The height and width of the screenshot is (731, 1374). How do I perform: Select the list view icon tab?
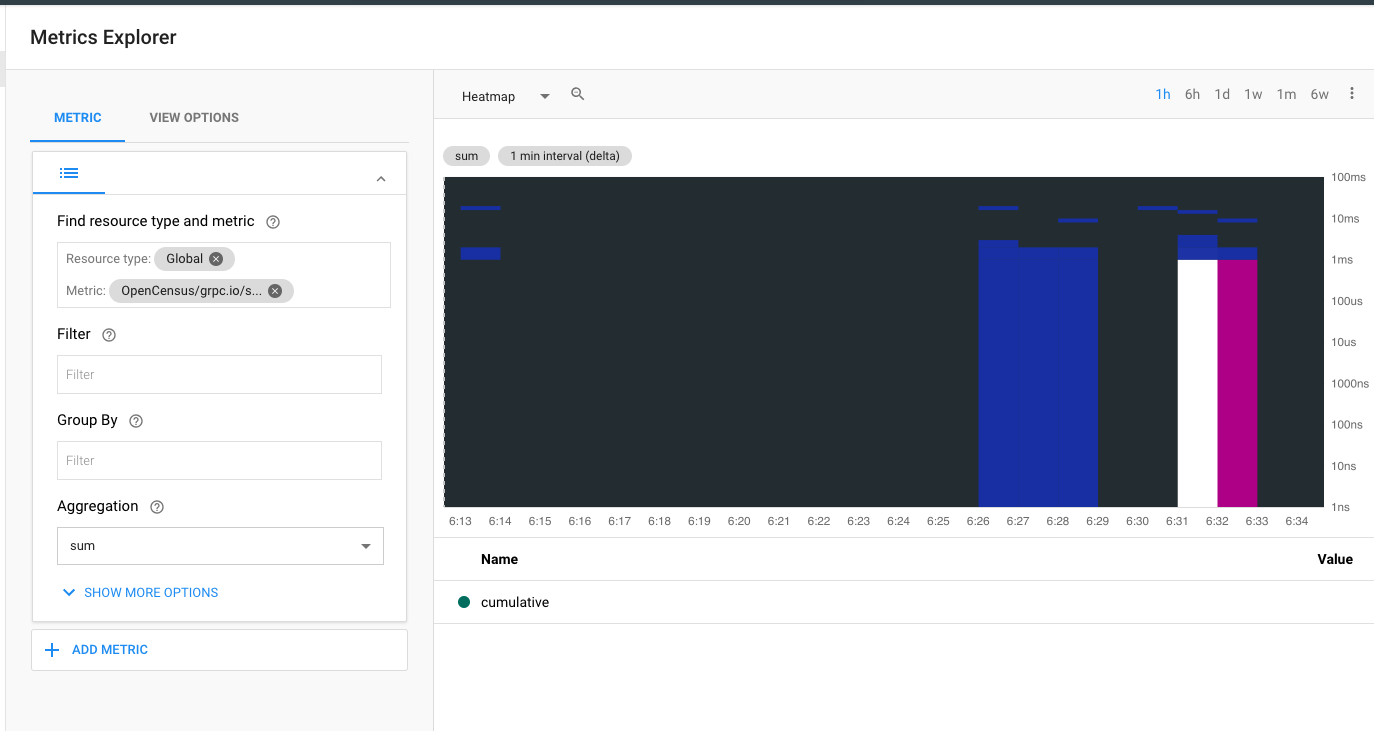tap(69, 173)
